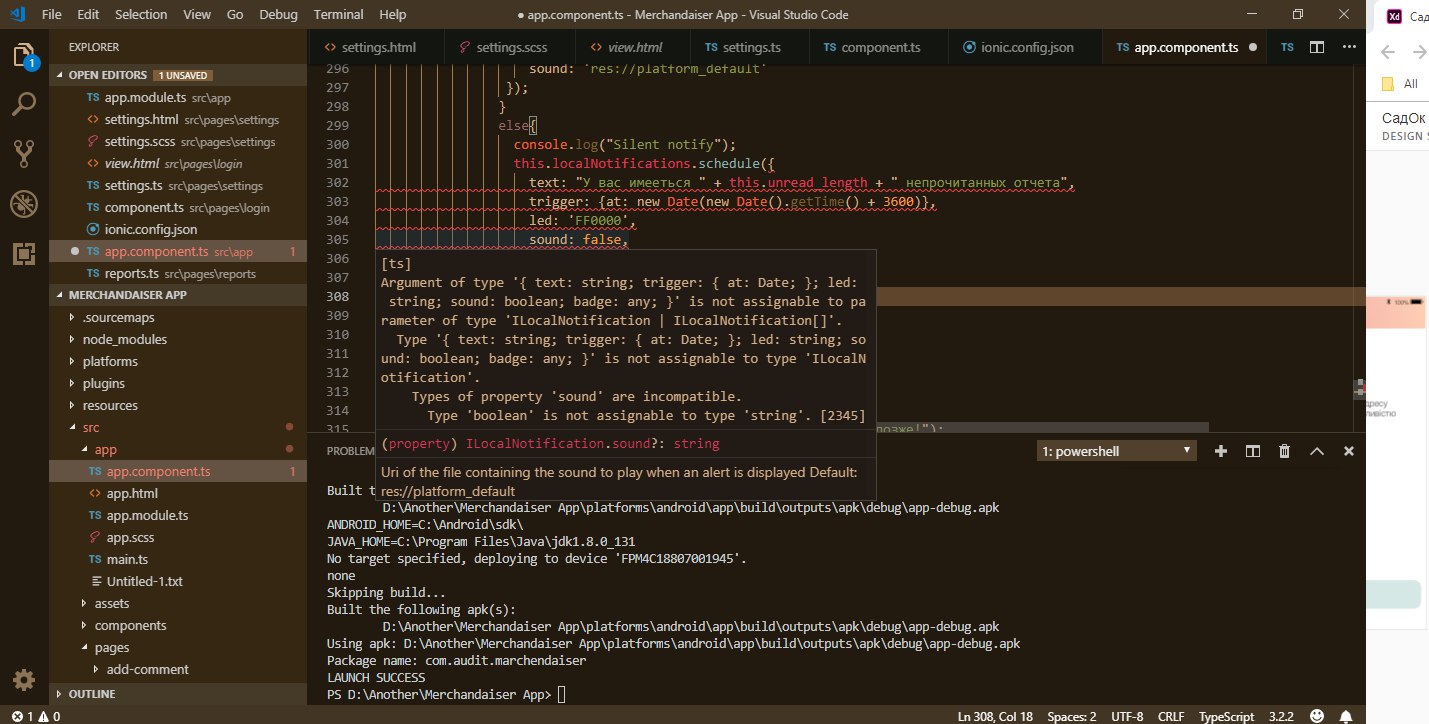Click the split editor icon
Image resolution: width=1429 pixels, height=724 pixels.
coord(1317,47)
